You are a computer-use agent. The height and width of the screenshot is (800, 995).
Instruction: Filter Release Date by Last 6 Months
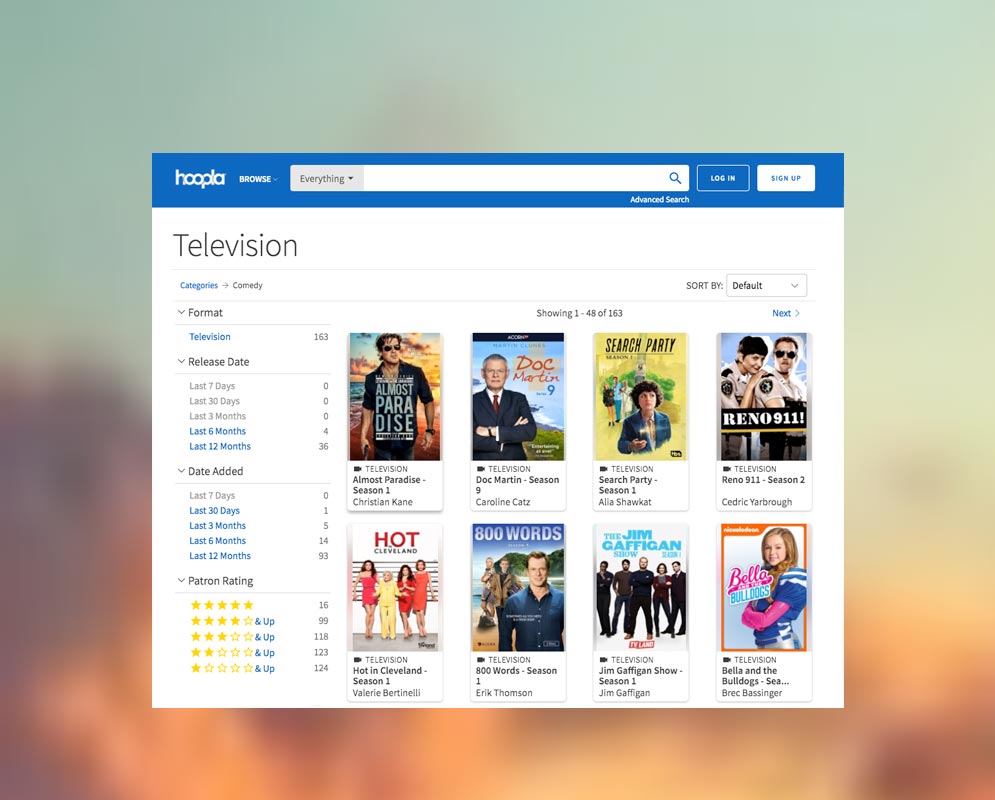coord(217,431)
